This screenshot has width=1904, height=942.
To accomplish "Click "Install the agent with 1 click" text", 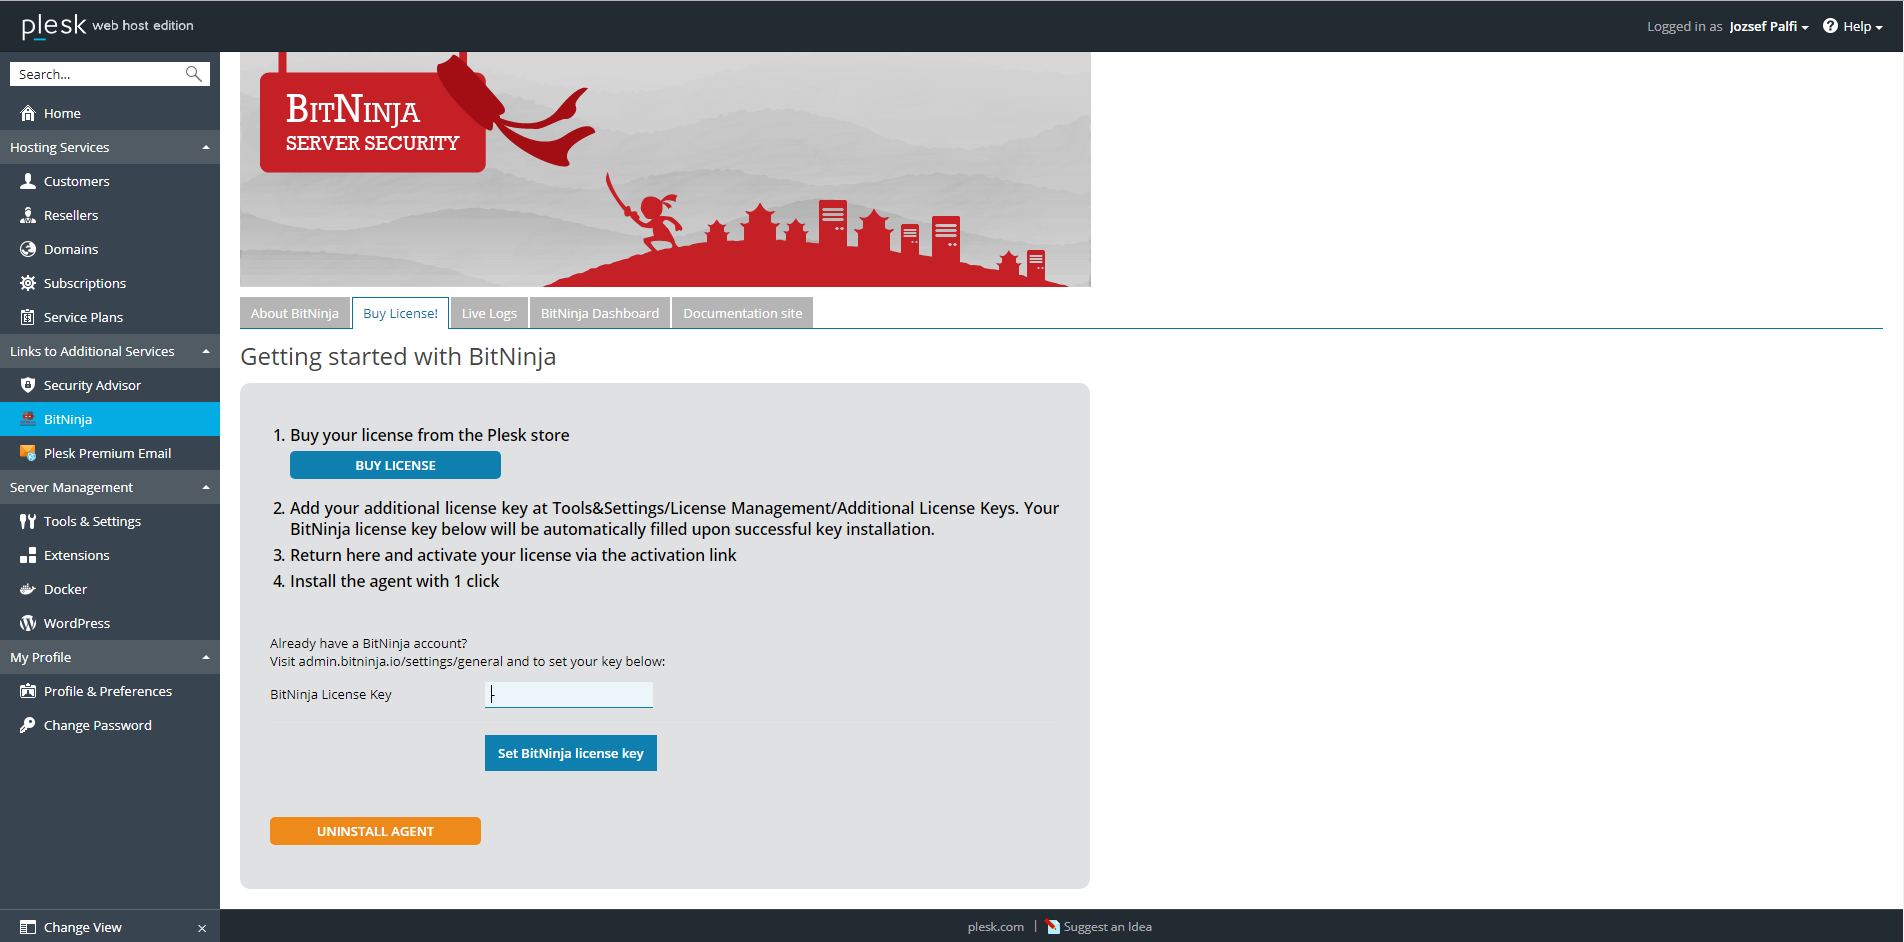I will tap(394, 581).
